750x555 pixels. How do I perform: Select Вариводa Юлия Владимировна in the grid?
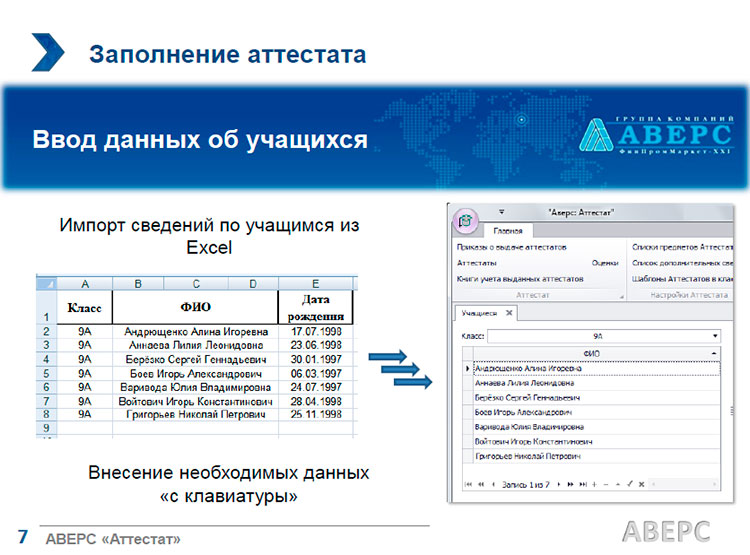[596, 427]
